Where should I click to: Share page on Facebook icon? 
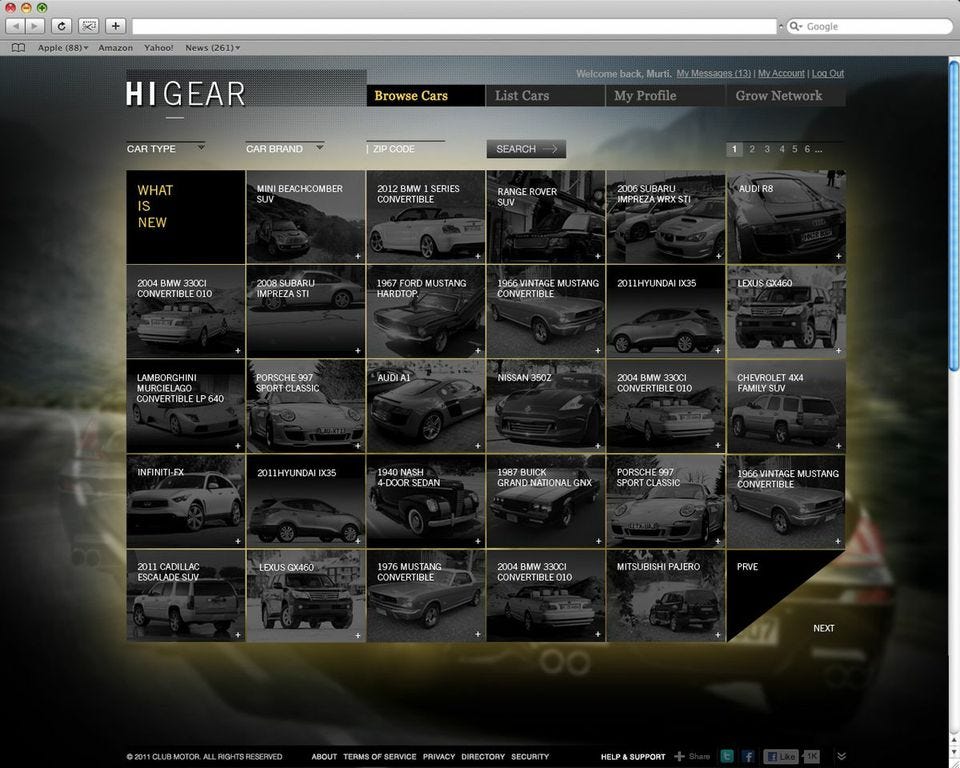click(x=748, y=756)
